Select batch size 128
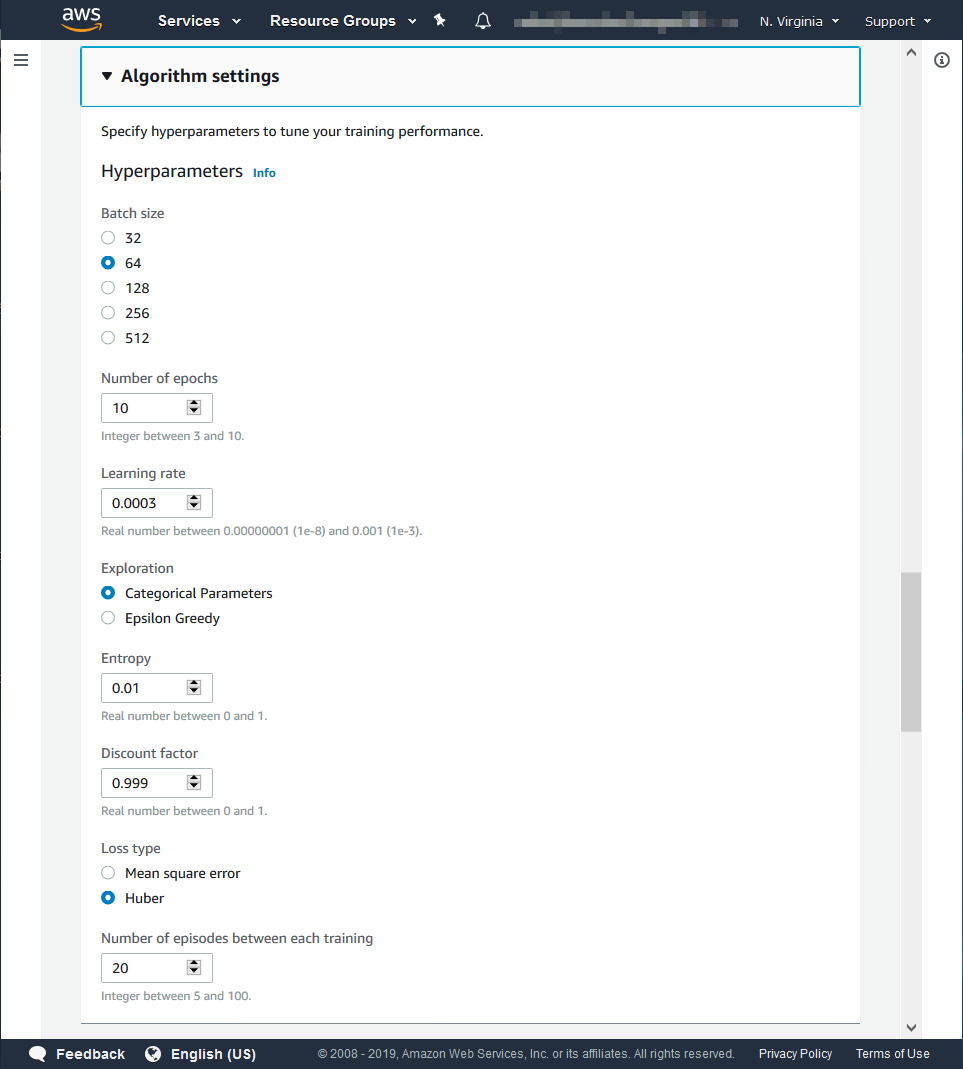 [x=108, y=288]
